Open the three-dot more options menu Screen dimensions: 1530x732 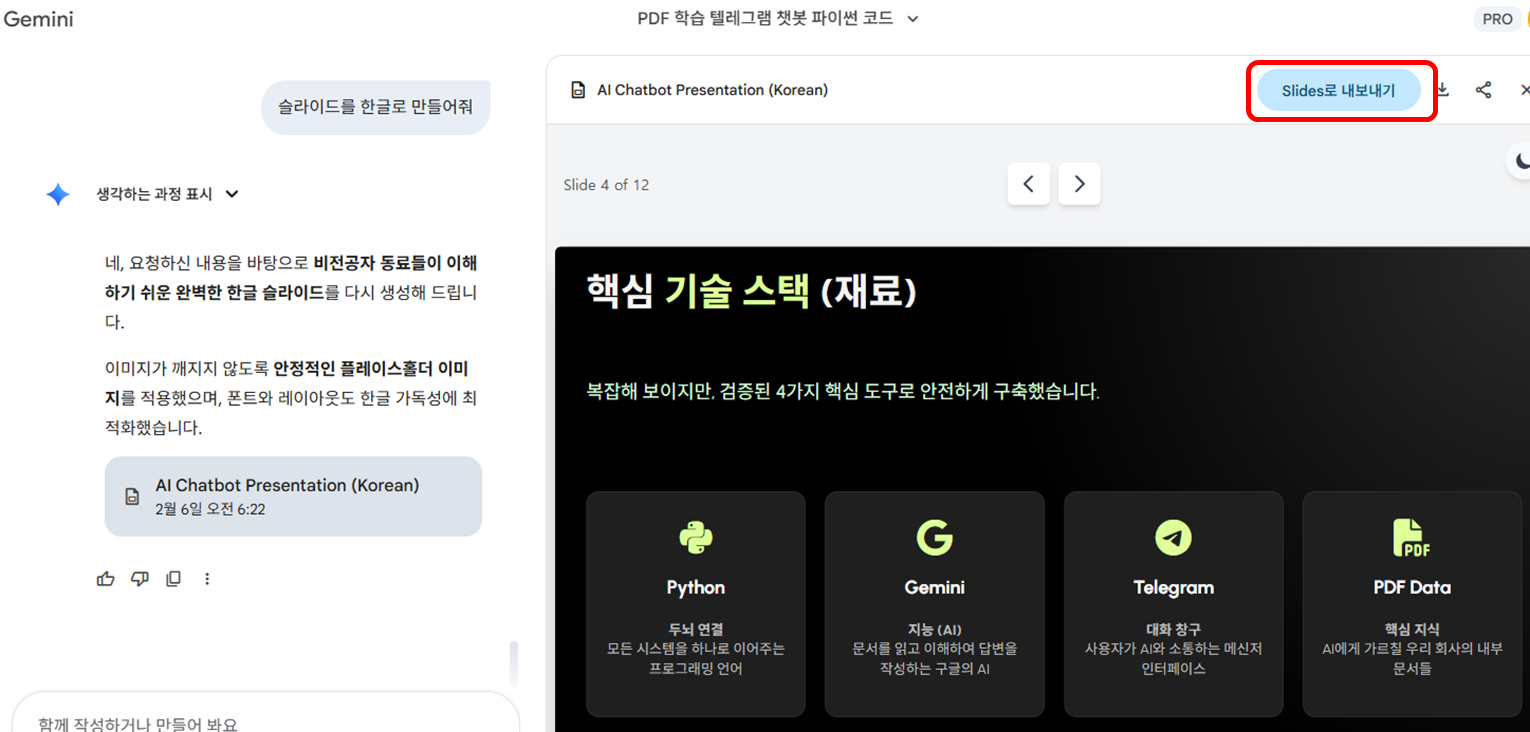[x=207, y=578]
